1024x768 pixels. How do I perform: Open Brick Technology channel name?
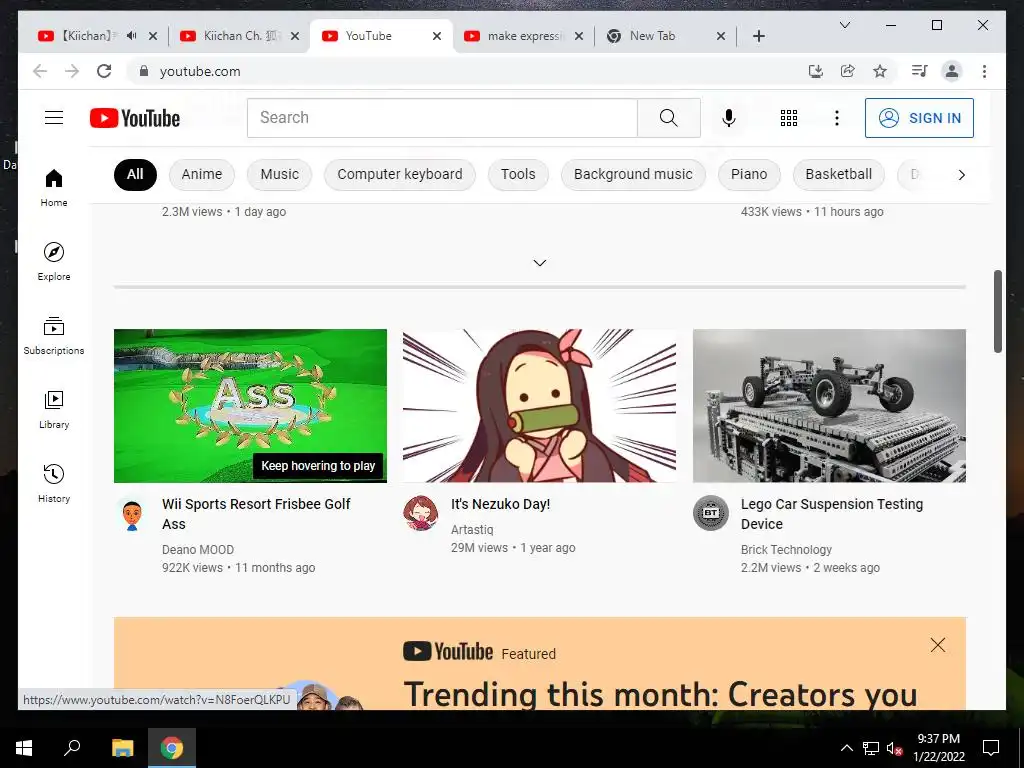(x=786, y=550)
